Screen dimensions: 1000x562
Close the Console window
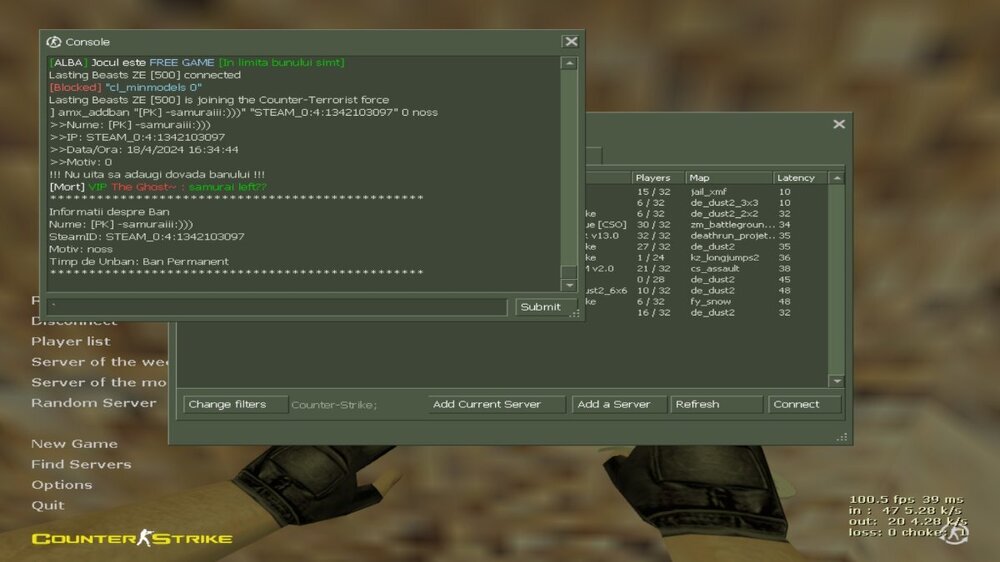pyautogui.click(x=570, y=42)
